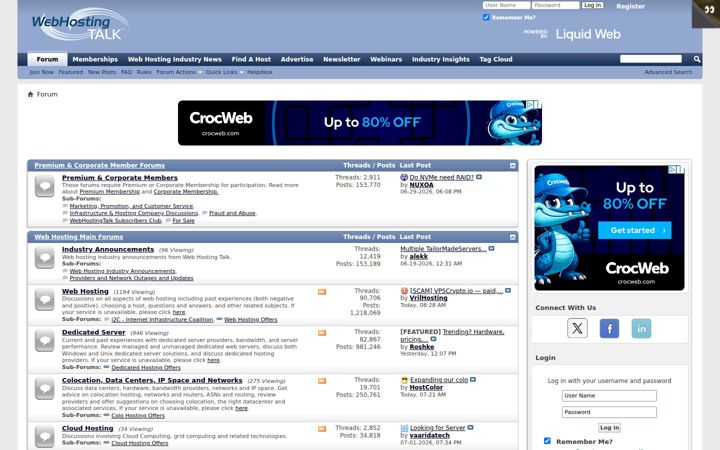
Task: Open the Webinars menu item
Action: (x=386, y=59)
